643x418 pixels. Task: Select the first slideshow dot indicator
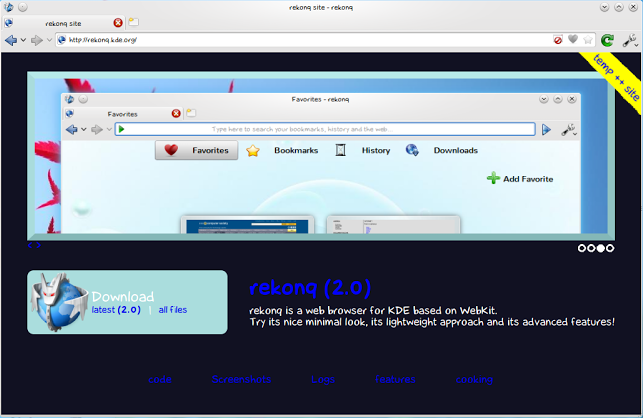tap(581, 248)
